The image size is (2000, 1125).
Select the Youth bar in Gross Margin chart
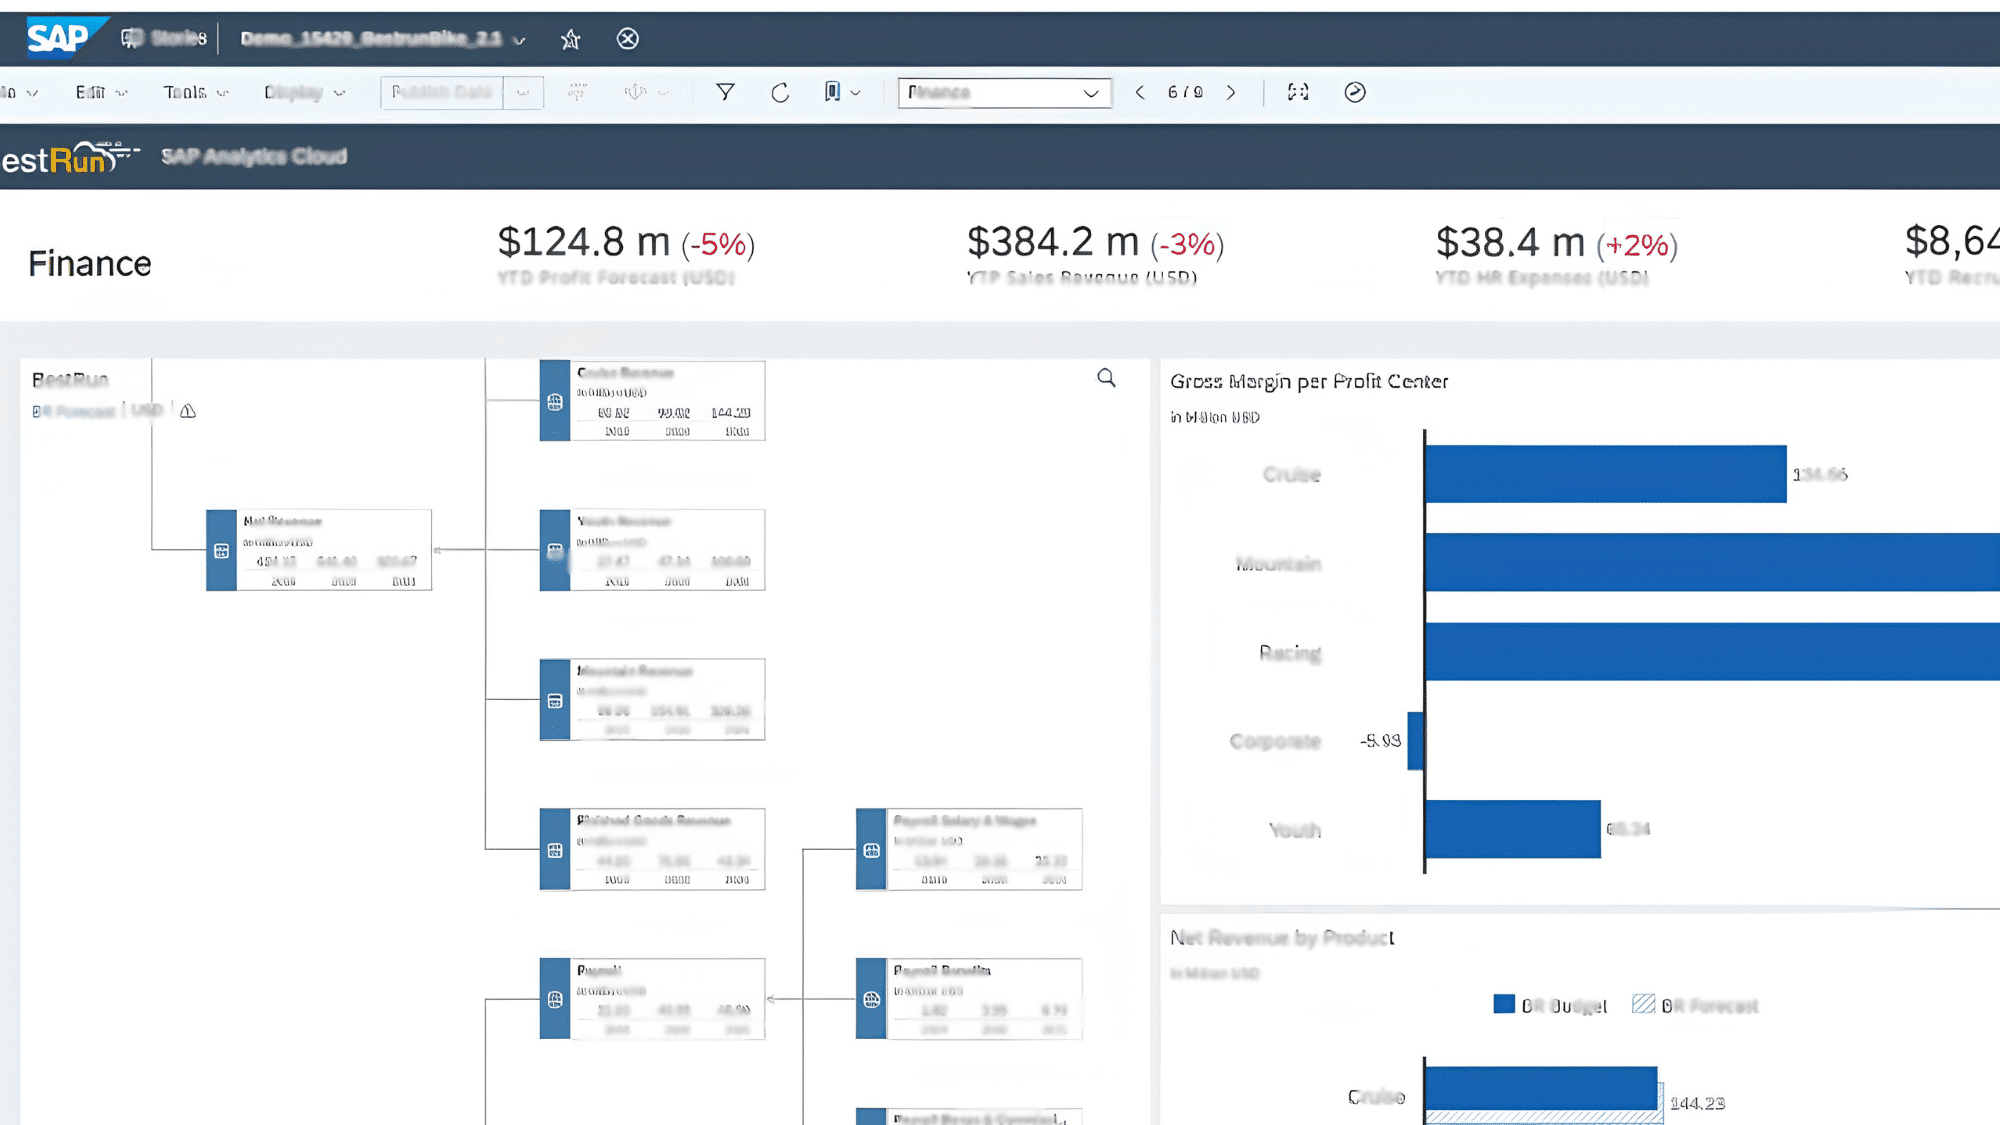pyautogui.click(x=1512, y=829)
